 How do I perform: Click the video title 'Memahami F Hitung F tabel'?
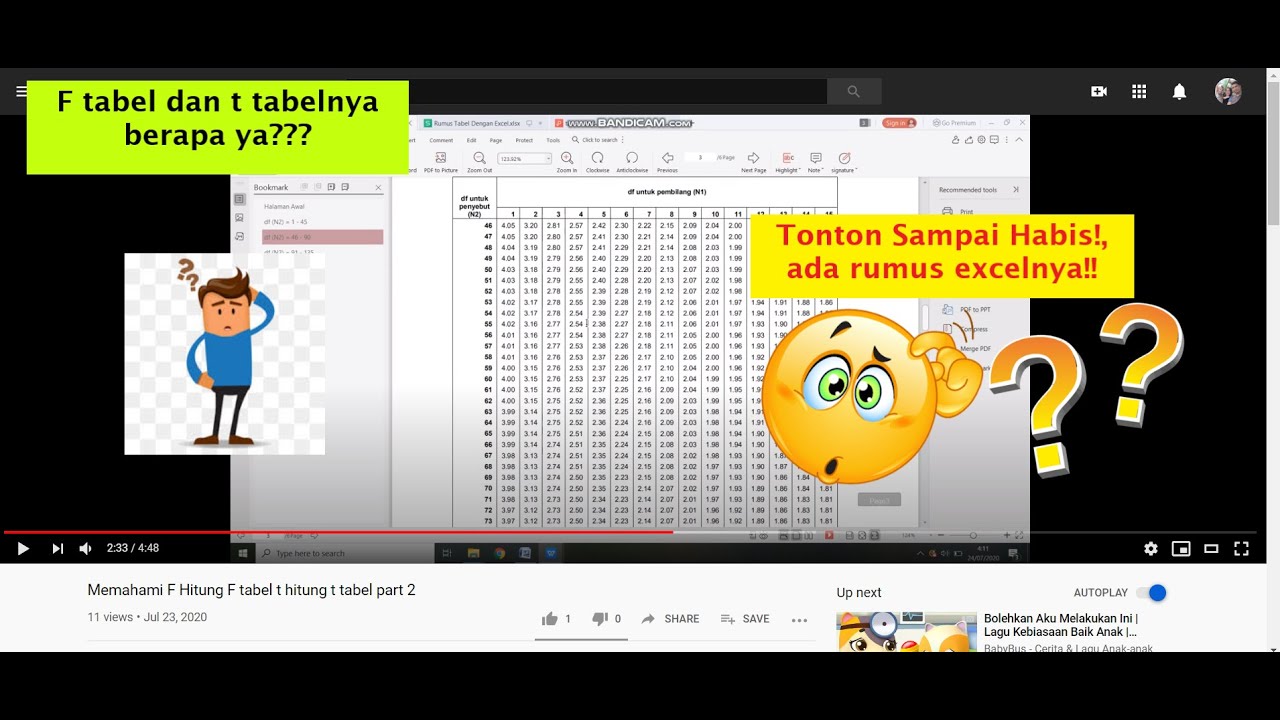coord(251,590)
